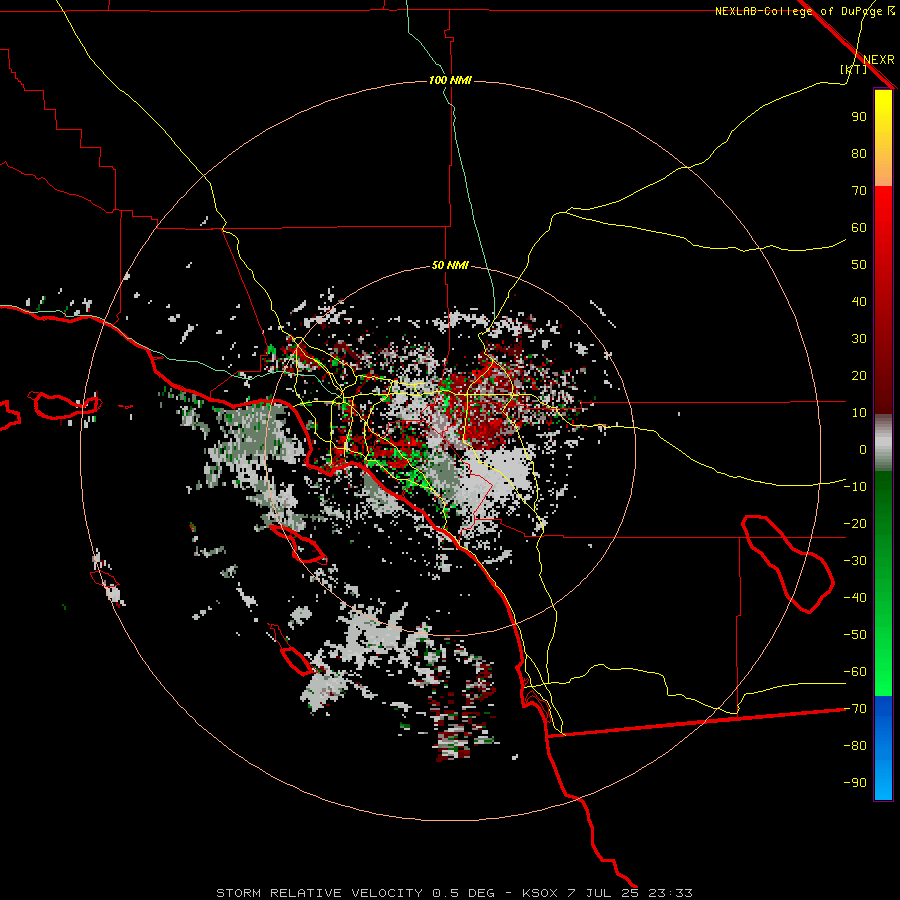Click the -10 value on velocity scale
The width and height of the screenshot is (900, 900).
coord(855,487)
